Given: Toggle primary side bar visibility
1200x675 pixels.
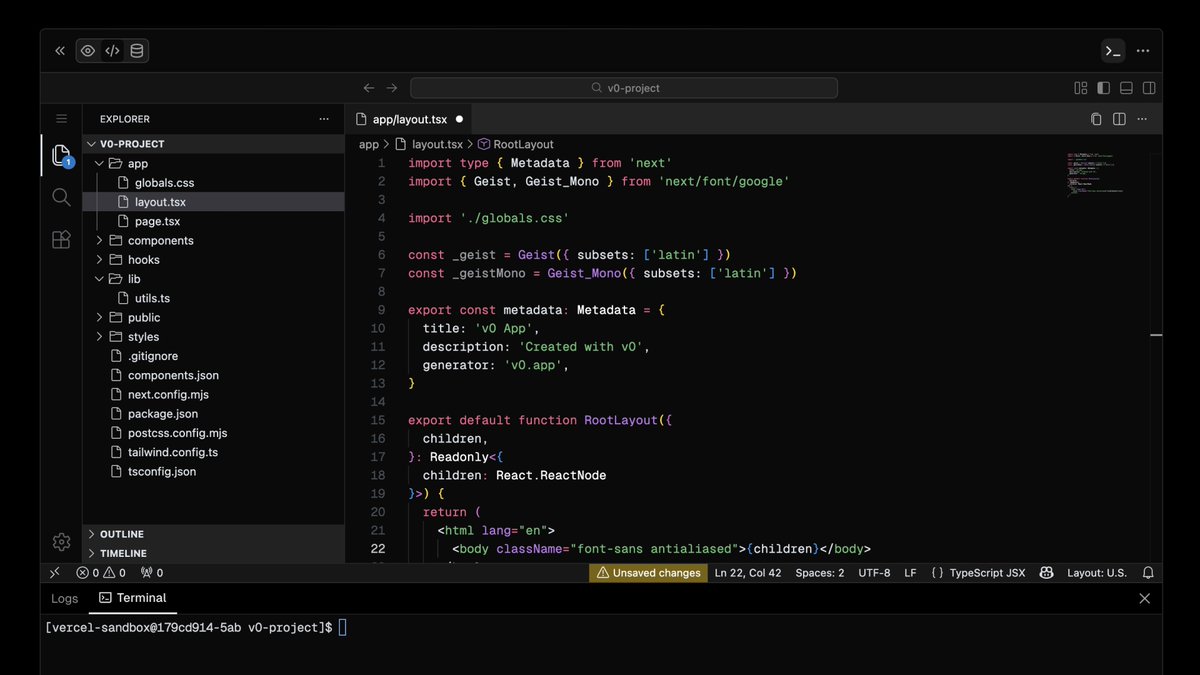Looking at the screenshot, I should pos(1104,88).
